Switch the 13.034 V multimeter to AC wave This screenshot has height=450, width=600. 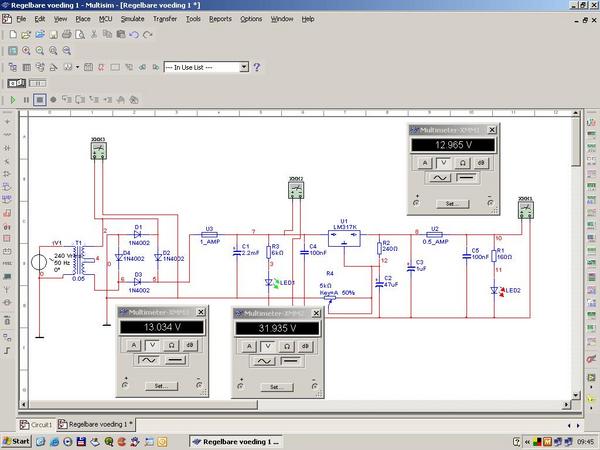pos(148,357)
